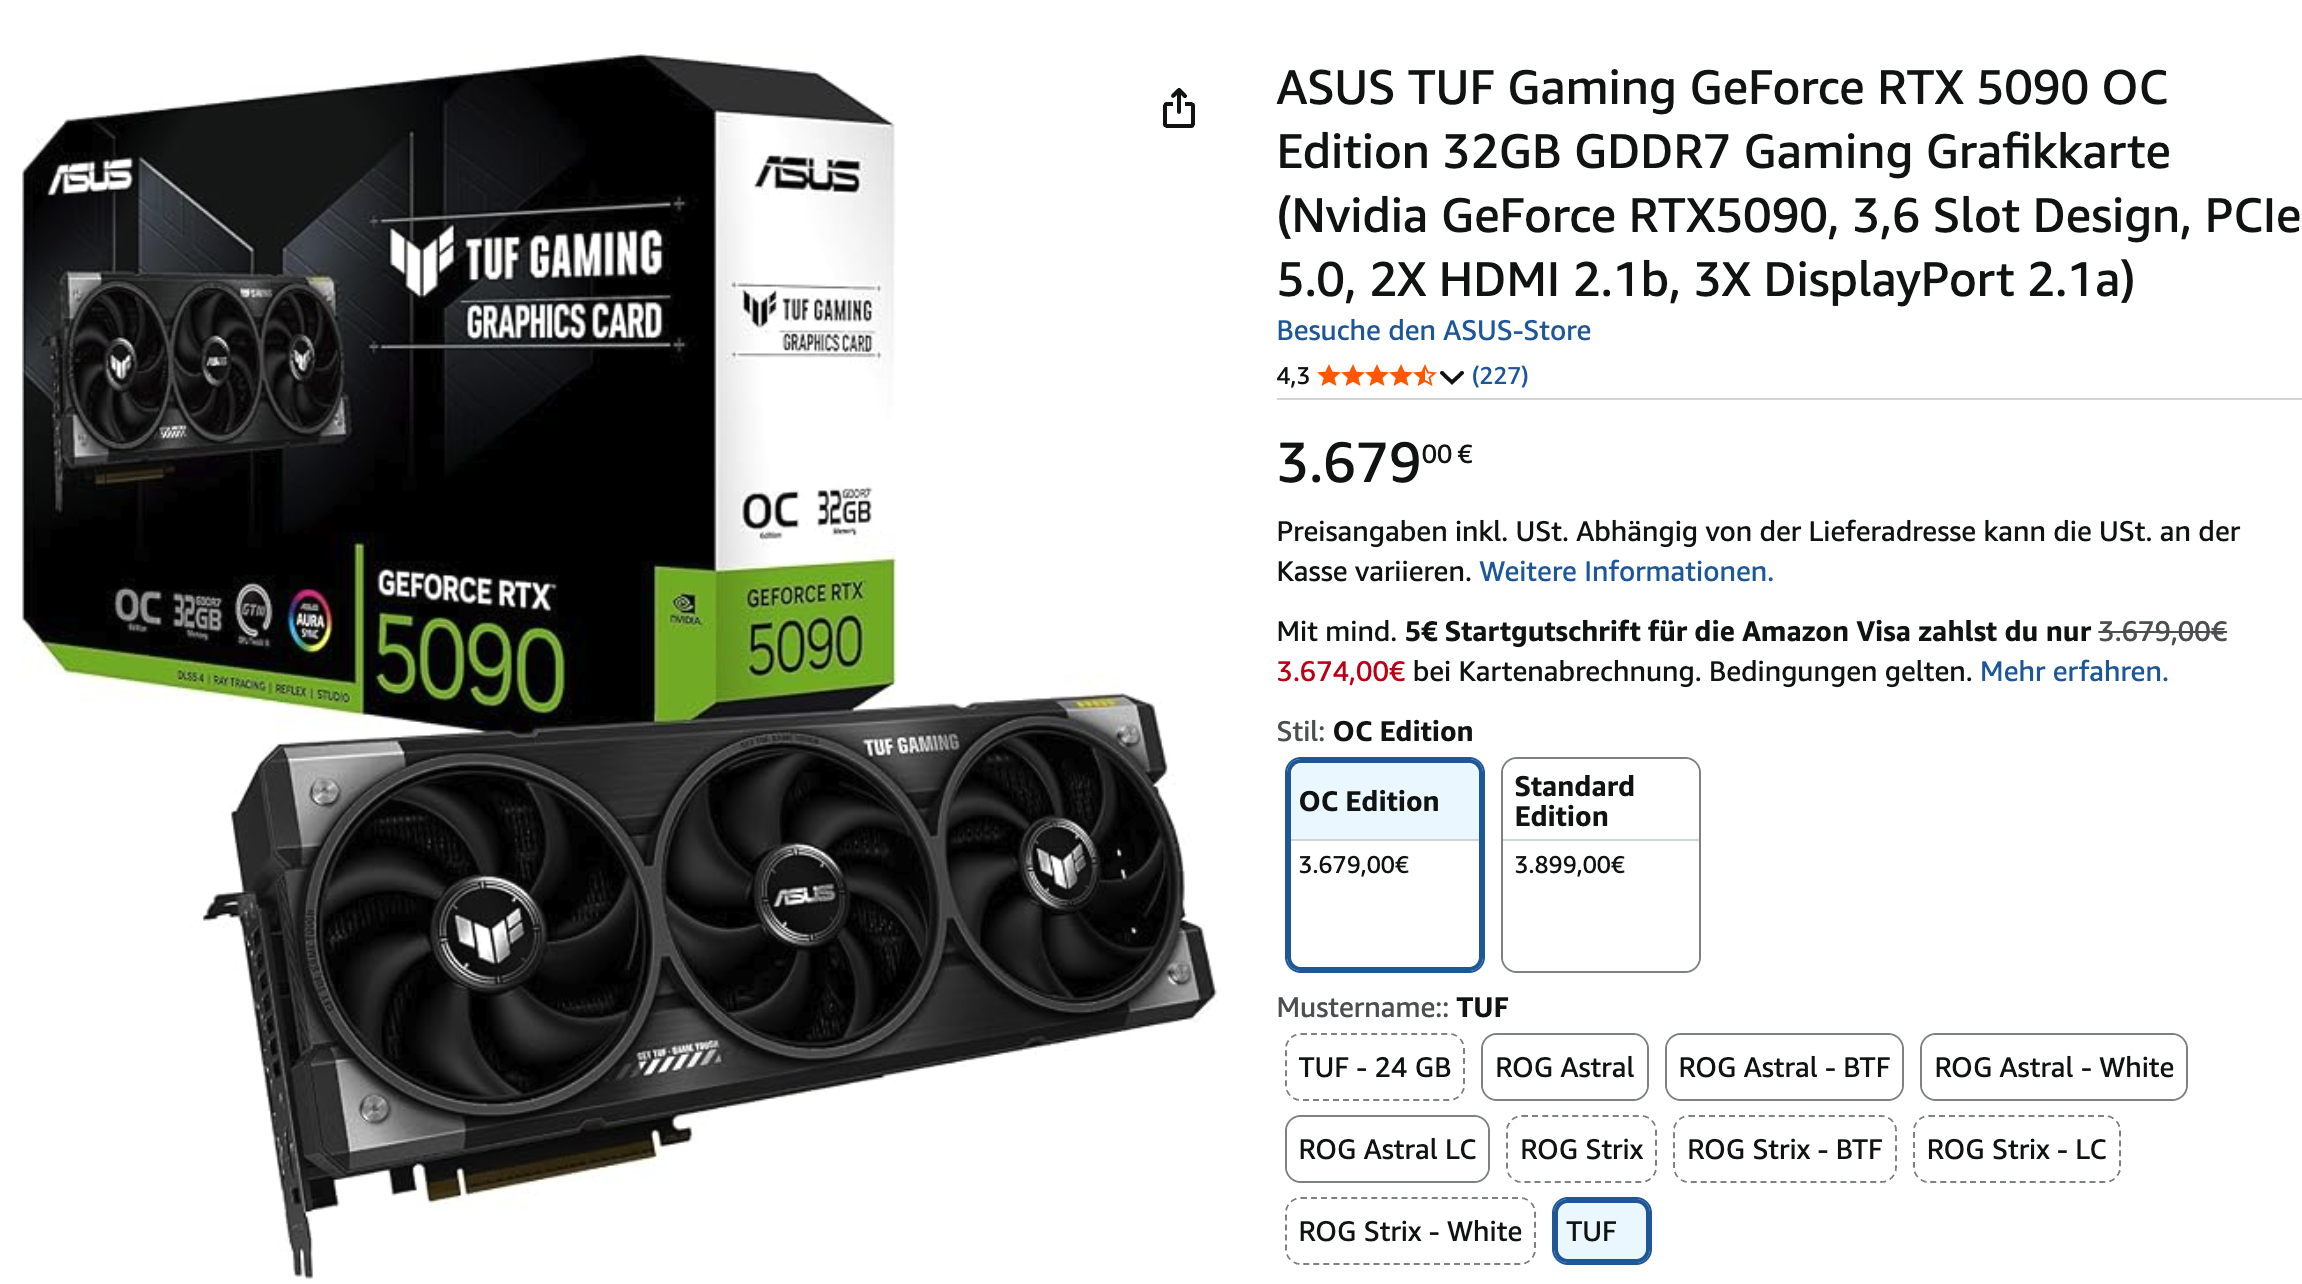The image size is (2302, 1284).
Task: Choose the ROG Astral variant
Action: 1564,1067
